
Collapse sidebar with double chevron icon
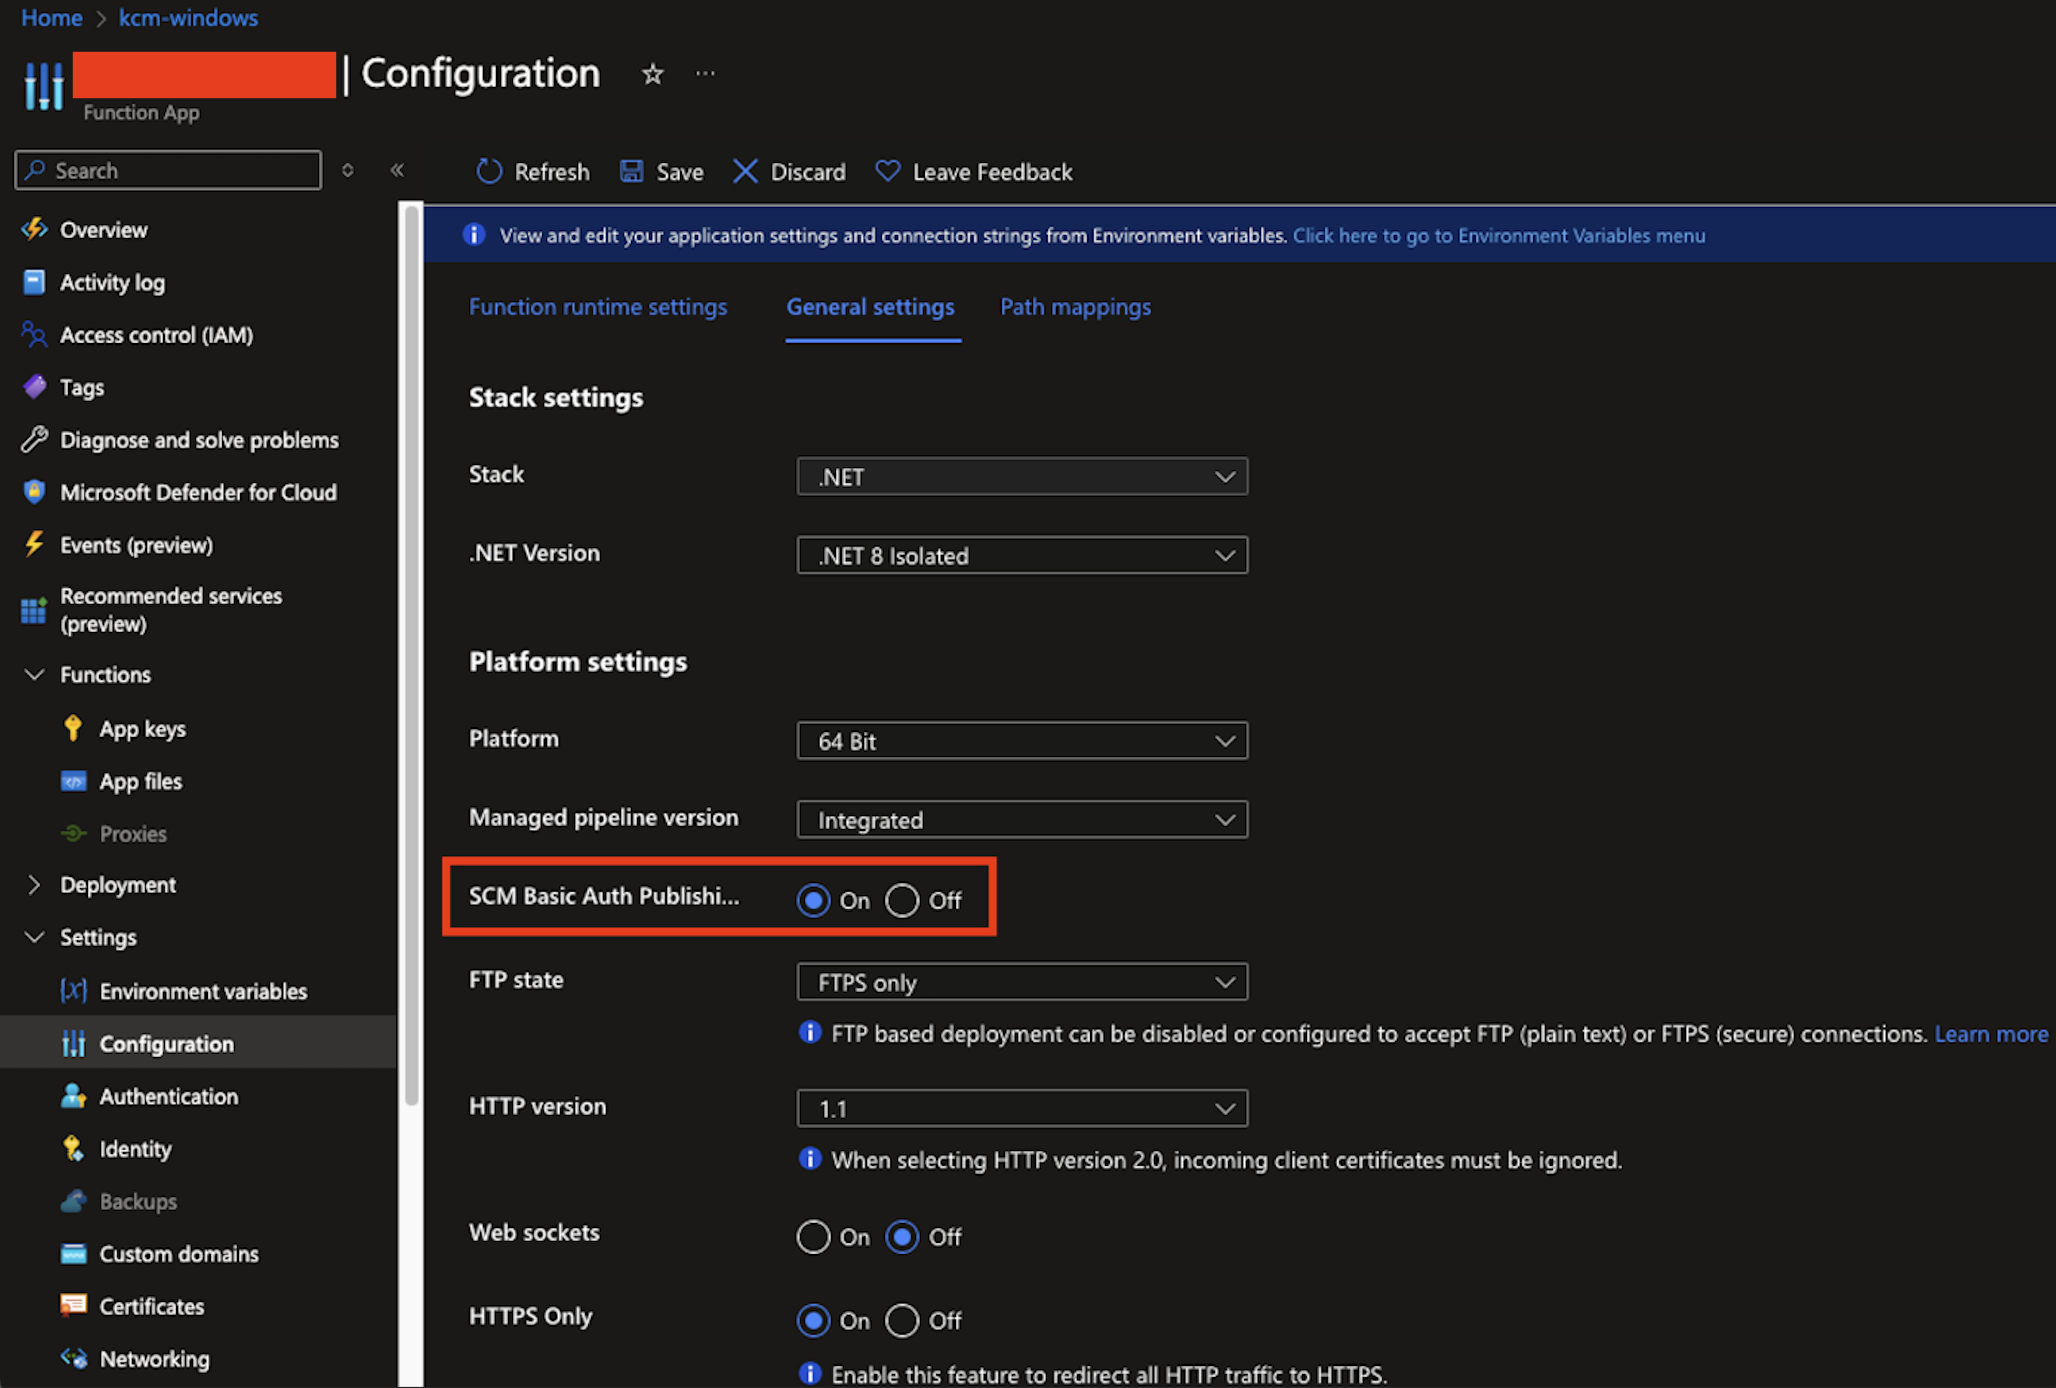click(x=397, y=170)
